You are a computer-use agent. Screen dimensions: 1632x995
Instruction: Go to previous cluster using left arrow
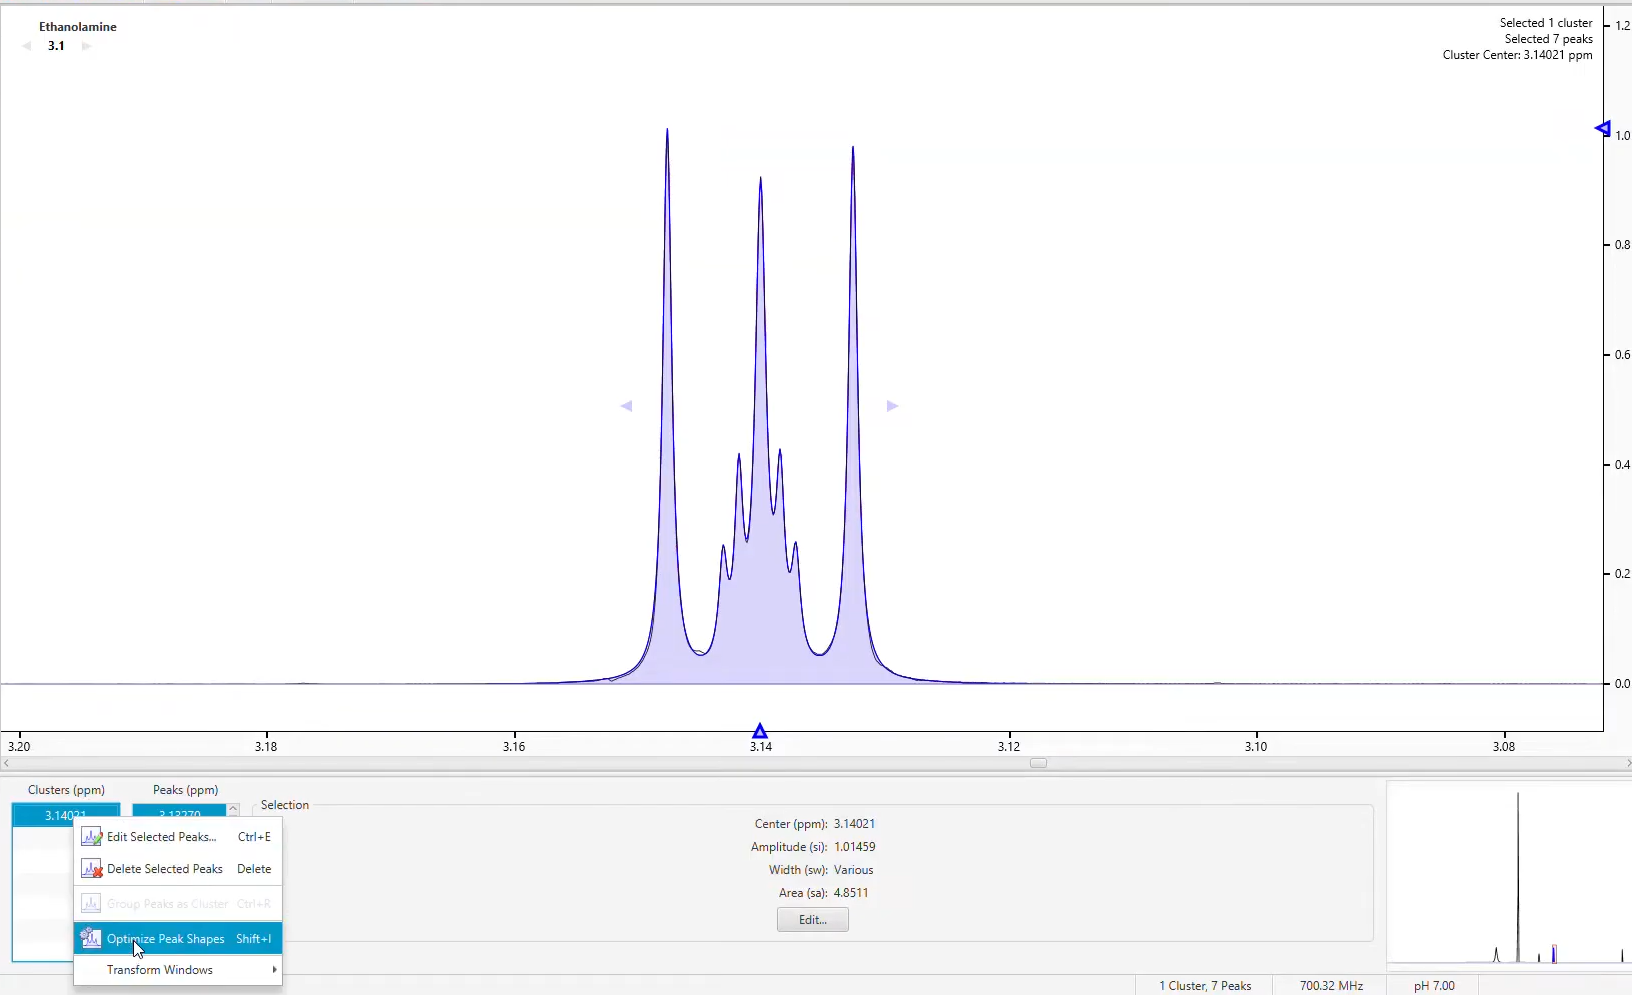(27, 46)
